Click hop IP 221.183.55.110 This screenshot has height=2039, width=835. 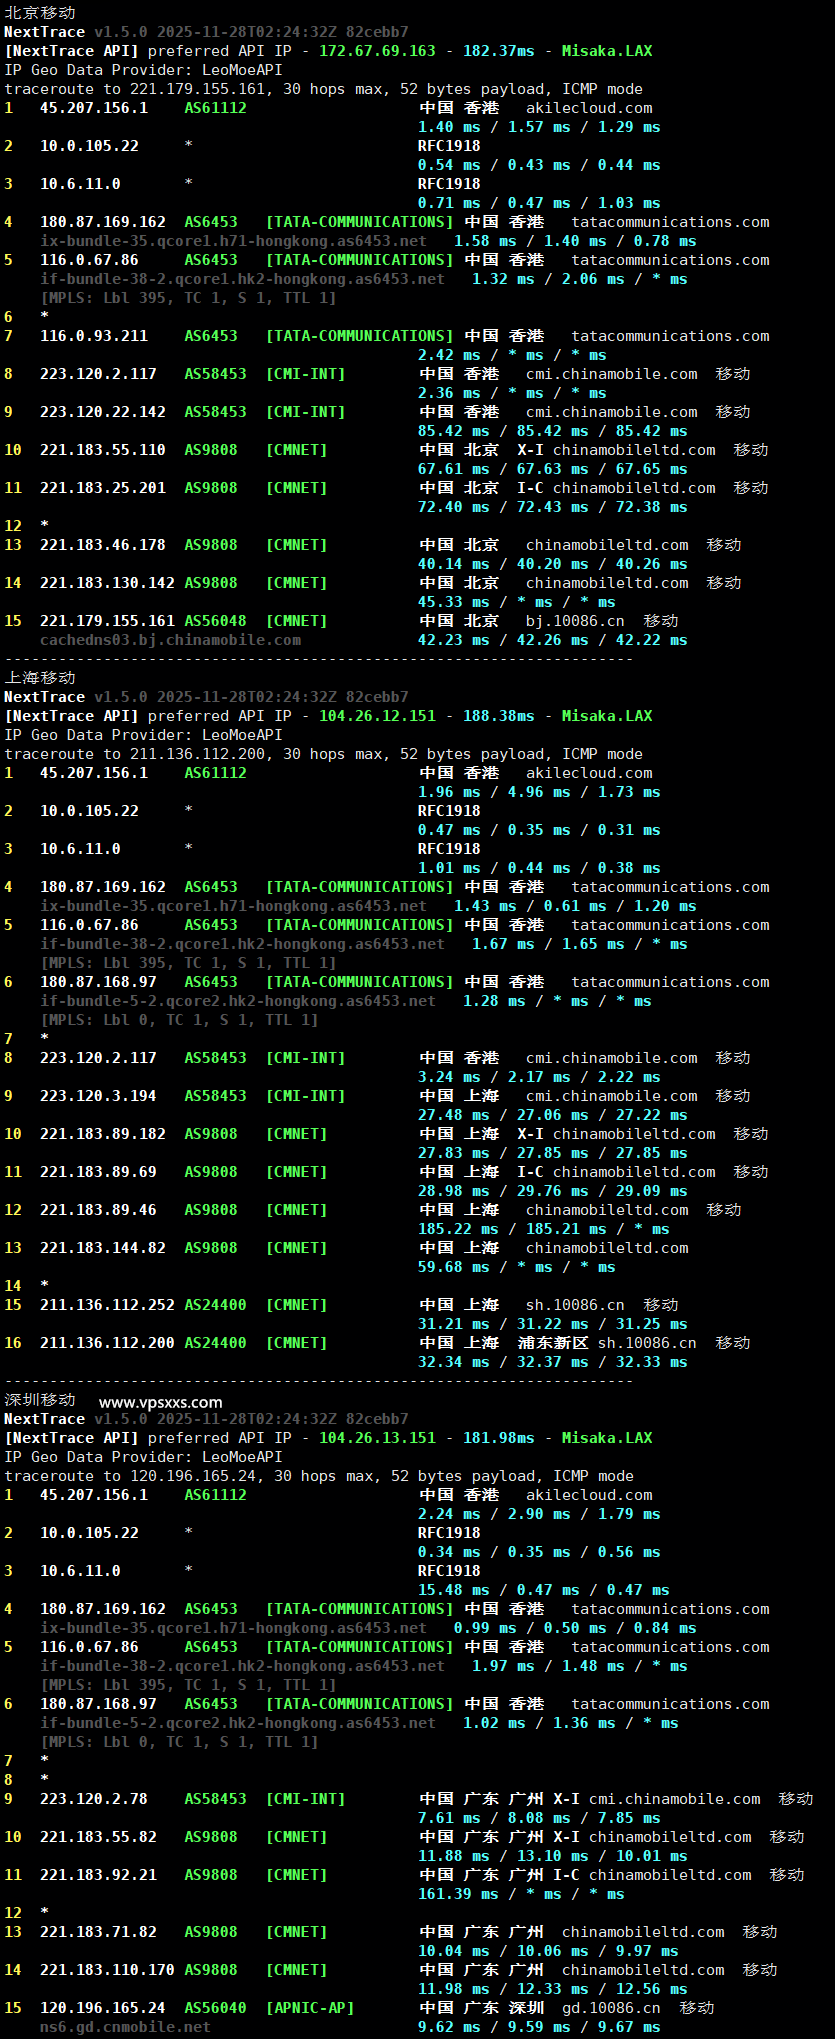[103, 450]
